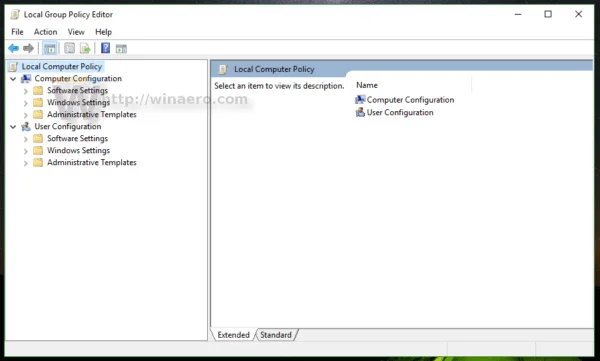The height and width of the screenshot is (361, 600).
Task: Select Administrative Templates label under User Configuration
Action: (x=92, y=162)
